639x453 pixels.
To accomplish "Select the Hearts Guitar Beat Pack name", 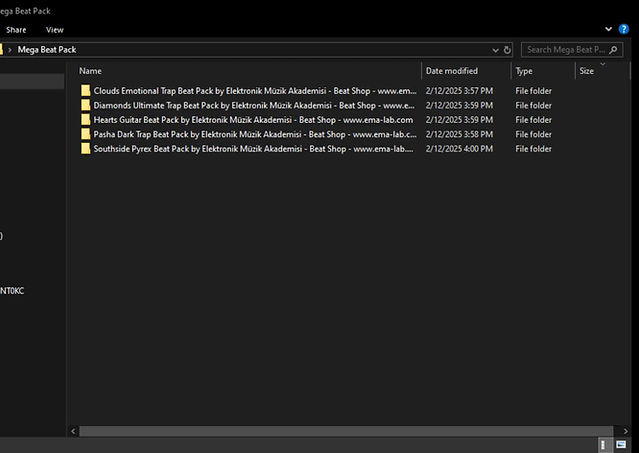I will (x=253, y=120).
